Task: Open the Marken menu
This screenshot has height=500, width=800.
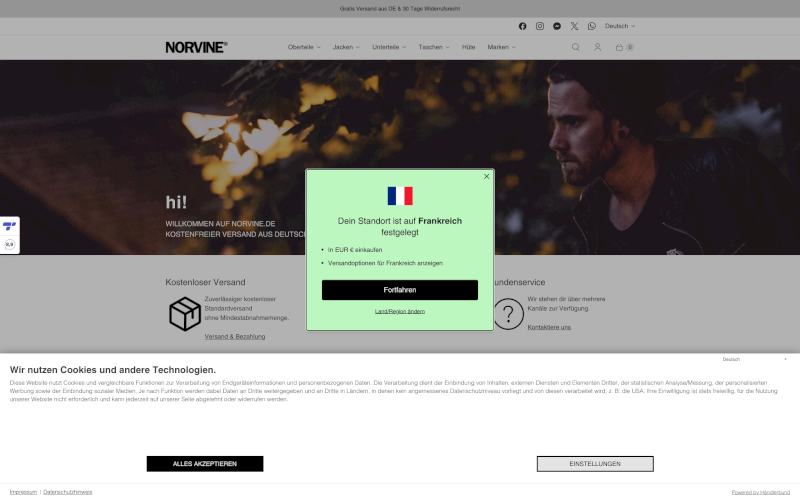Action: point(502,47)
